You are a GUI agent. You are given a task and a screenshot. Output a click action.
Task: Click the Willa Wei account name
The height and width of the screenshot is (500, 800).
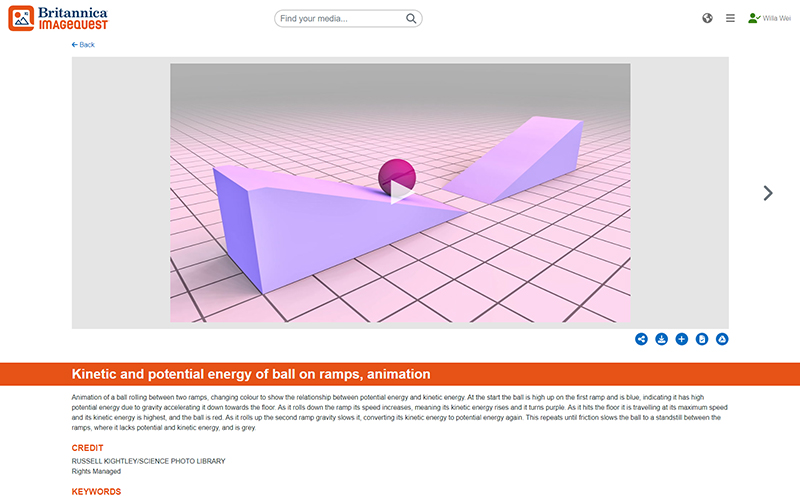777,19
